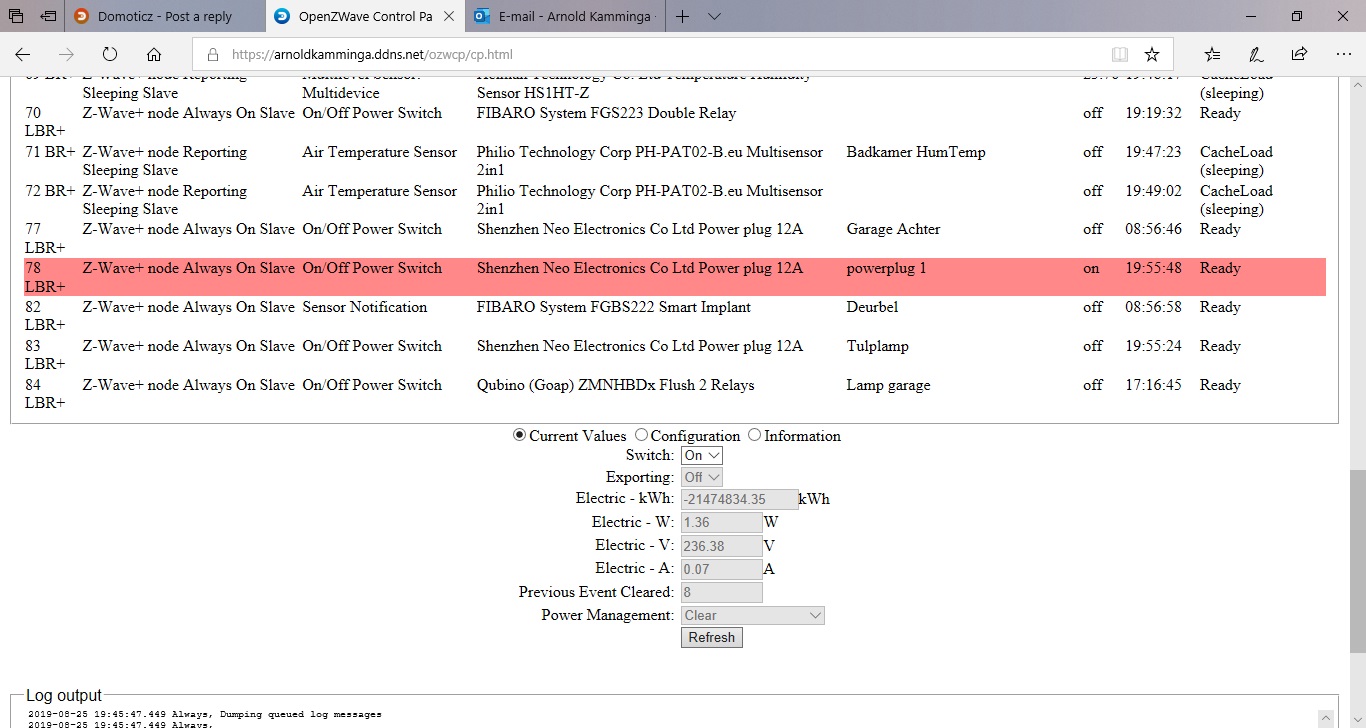Select the Garage Achter node row

(x=675, y=238)
